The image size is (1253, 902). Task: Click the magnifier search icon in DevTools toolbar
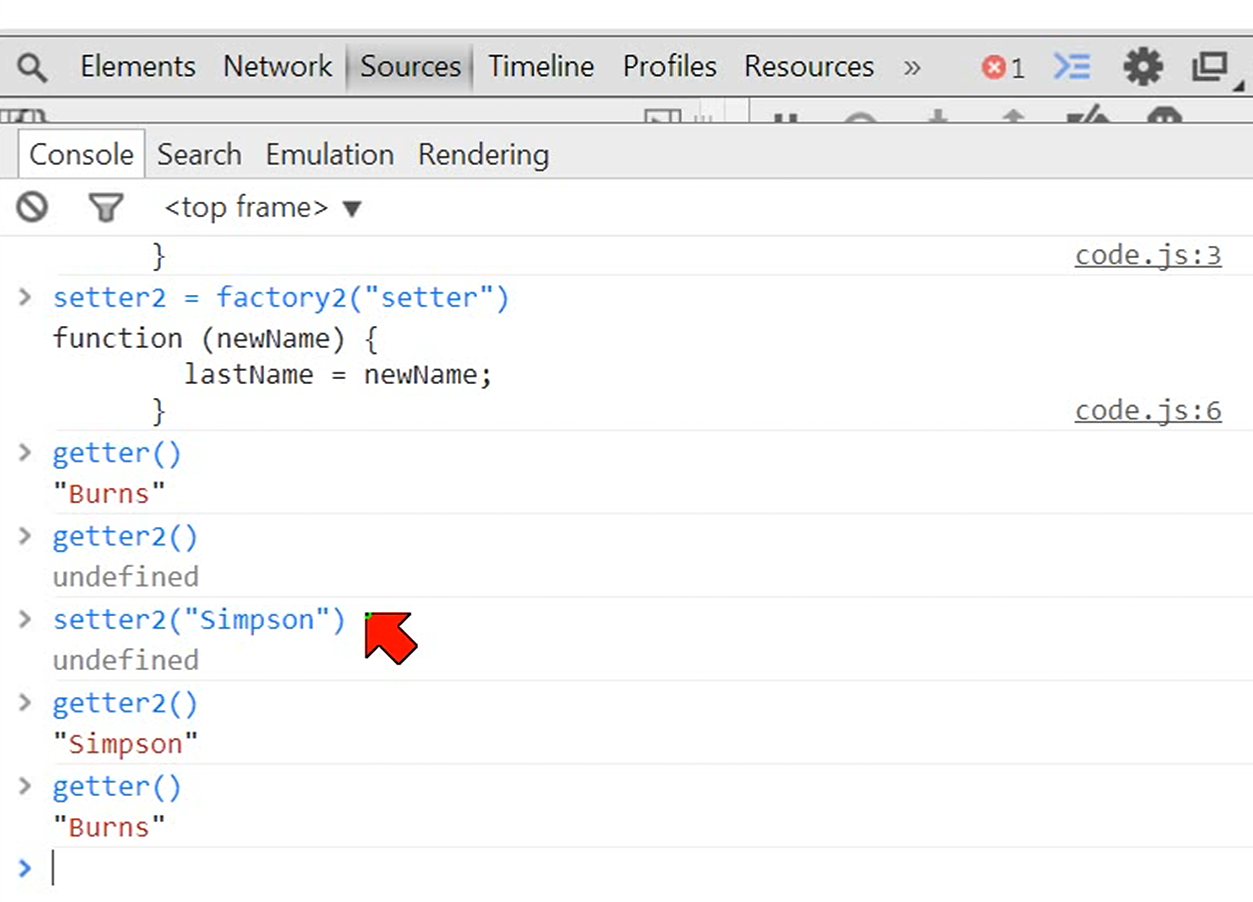coord(33,68)
